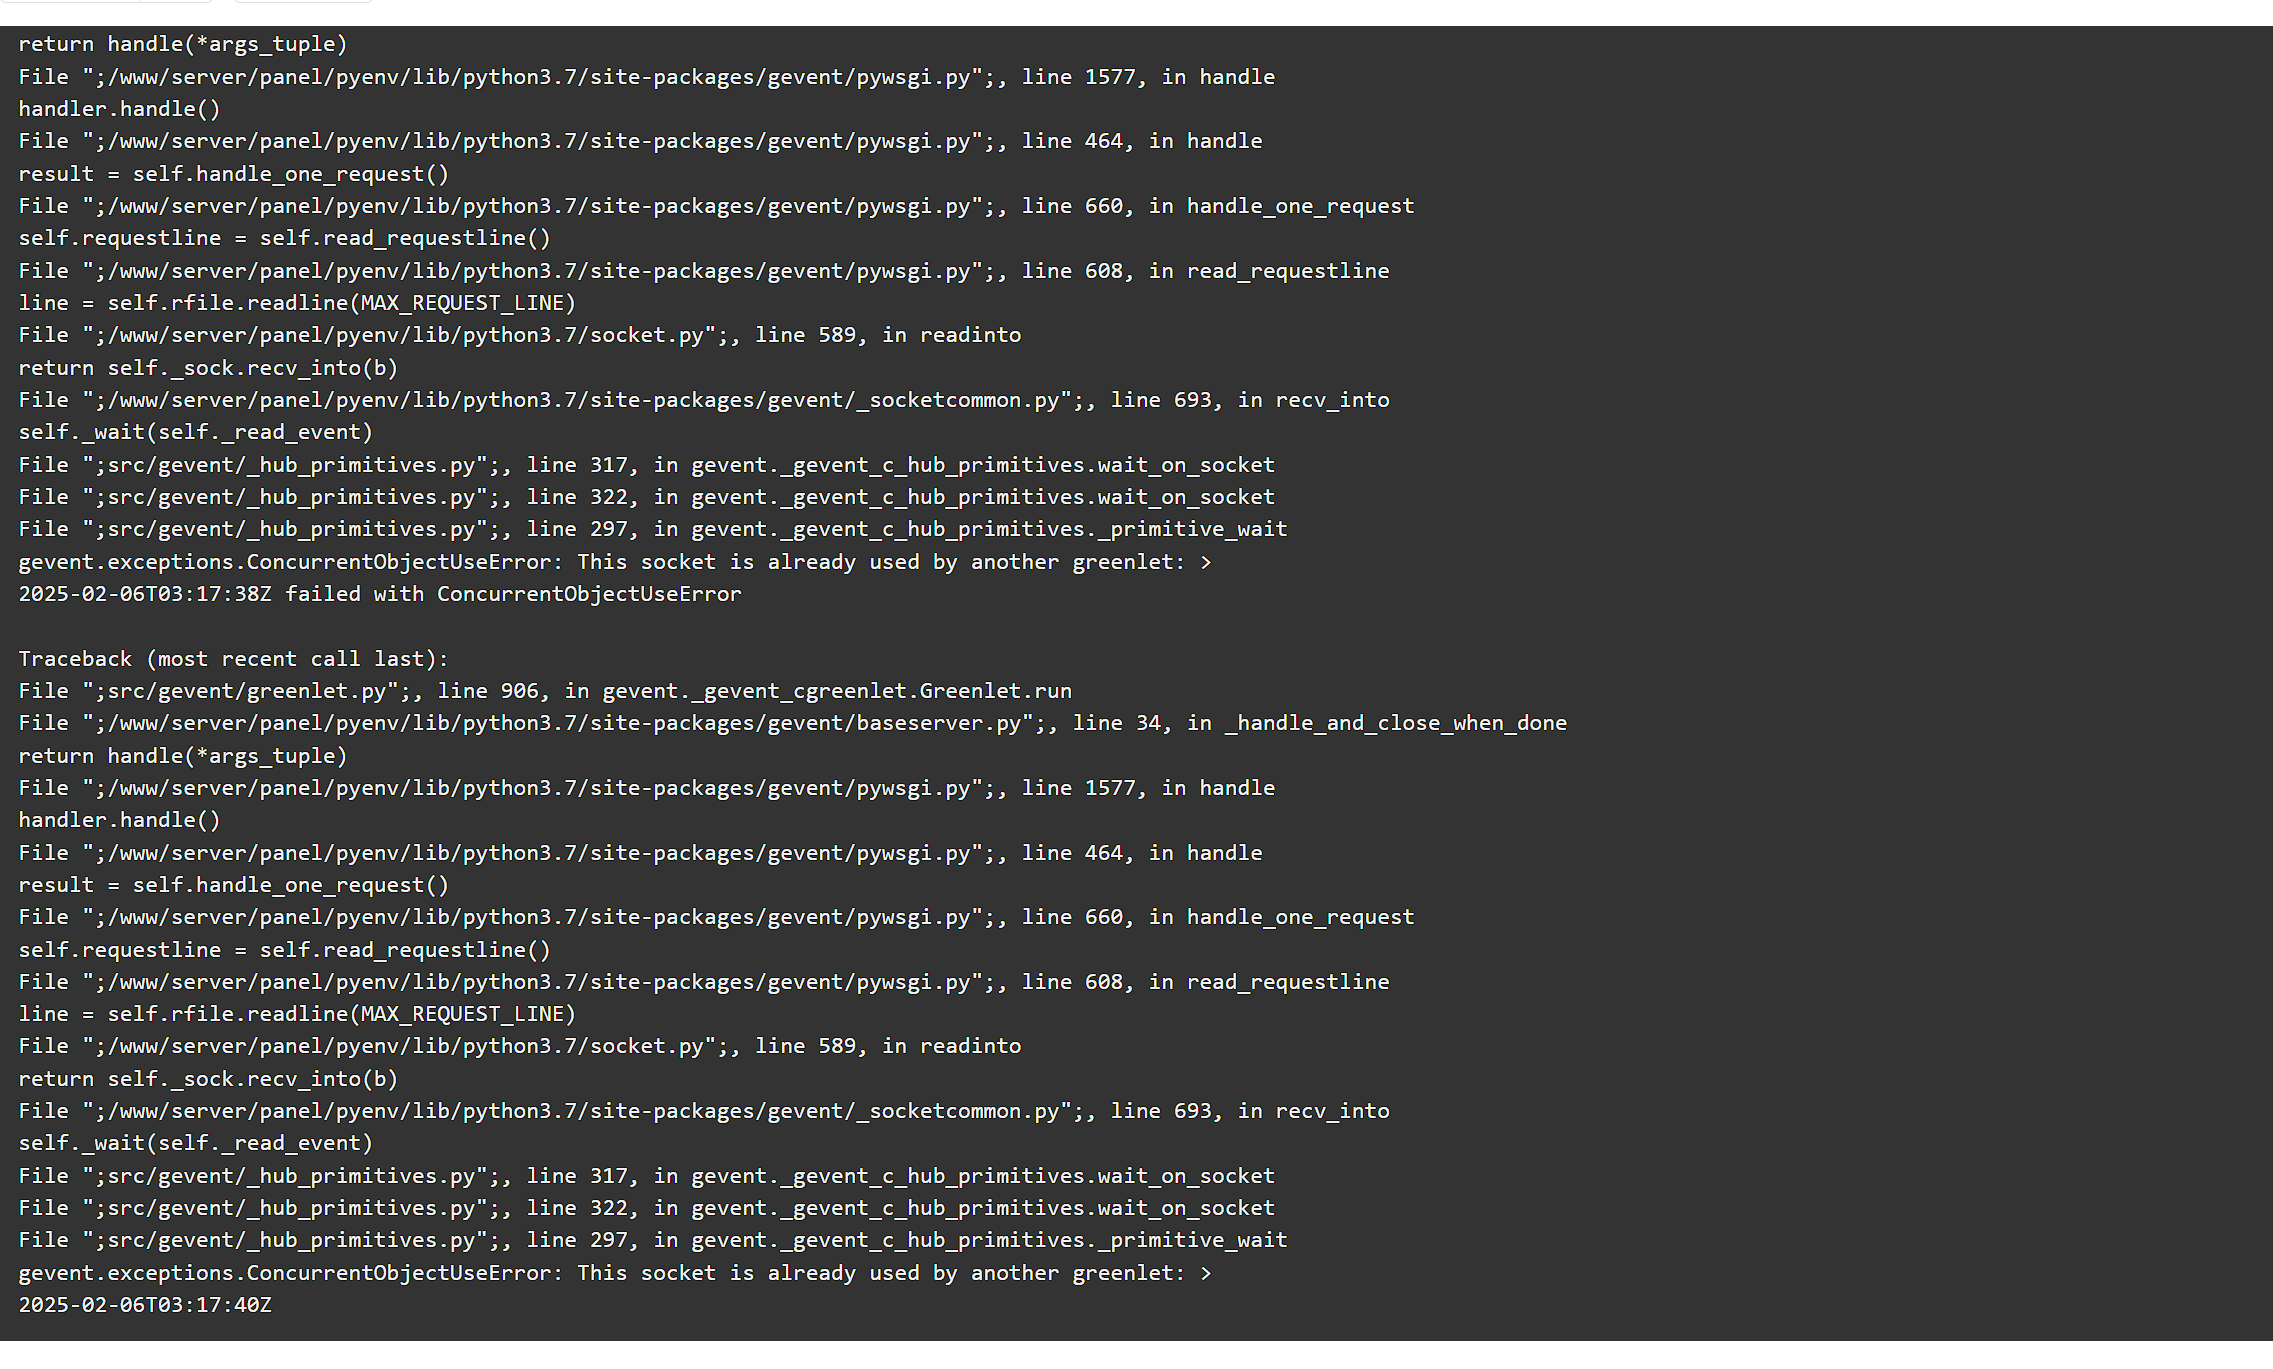This screenshot has height=1369, width=2273.
Task: Click the final timestamp 2025-02-06T03:17:40Z
Action: [x=145, y=1304]
